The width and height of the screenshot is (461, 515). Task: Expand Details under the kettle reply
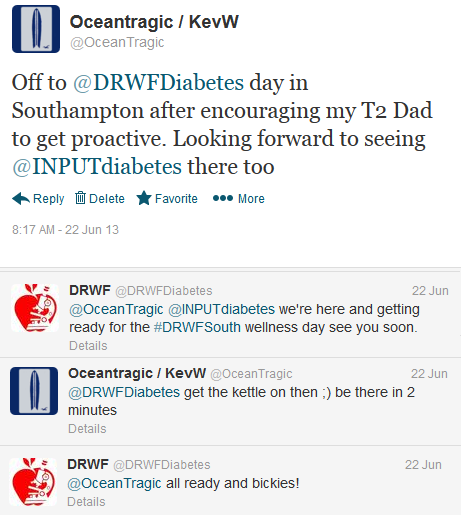[x=87, y=429]
